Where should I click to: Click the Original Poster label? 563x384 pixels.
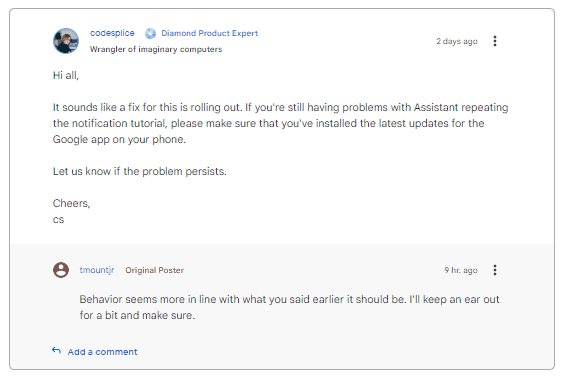154,270
